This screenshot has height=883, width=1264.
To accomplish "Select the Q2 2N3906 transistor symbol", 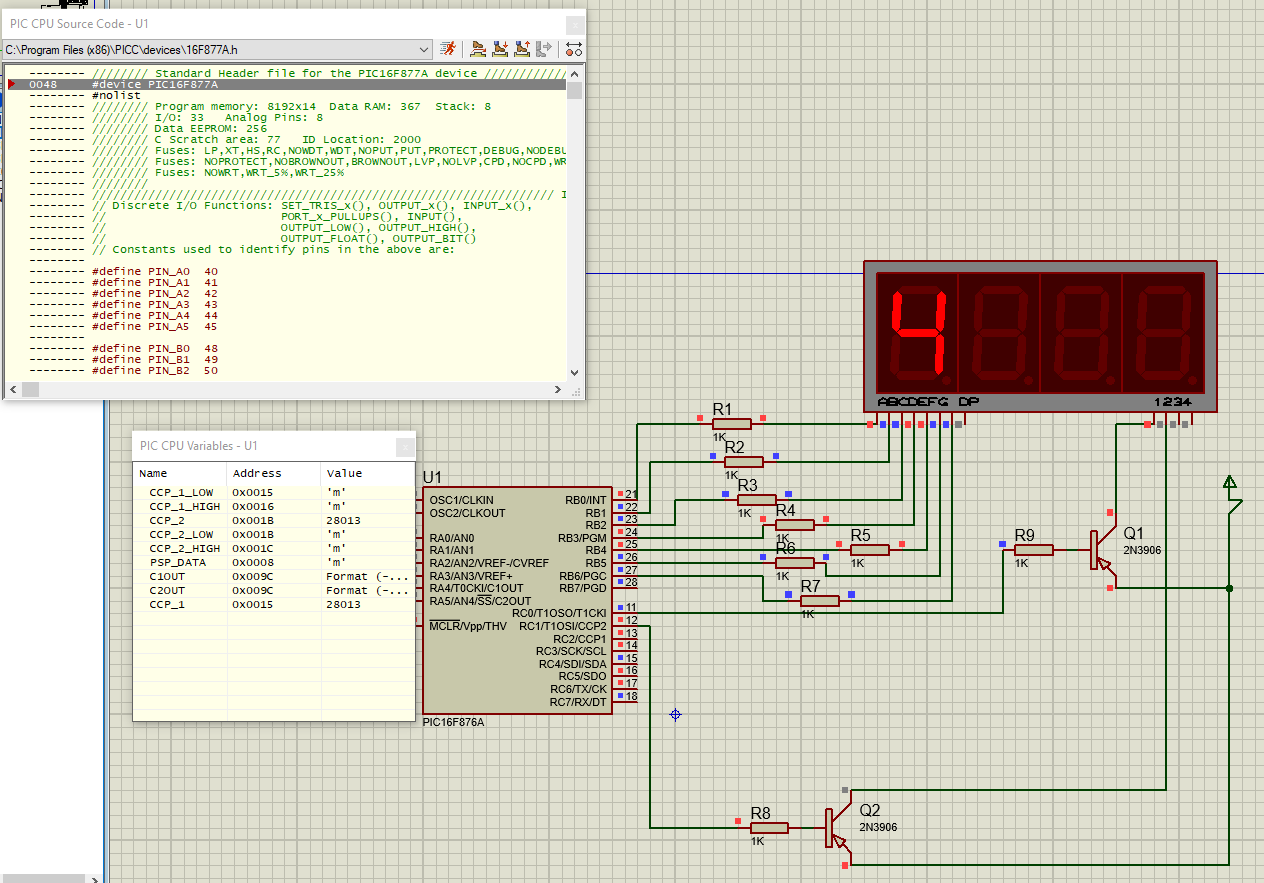I will point(838,828).
